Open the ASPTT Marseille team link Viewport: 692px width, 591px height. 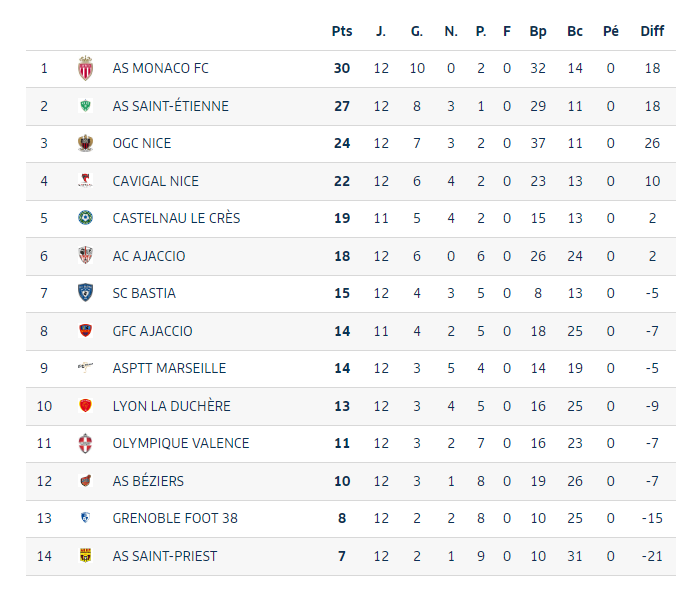click(169, 368)
